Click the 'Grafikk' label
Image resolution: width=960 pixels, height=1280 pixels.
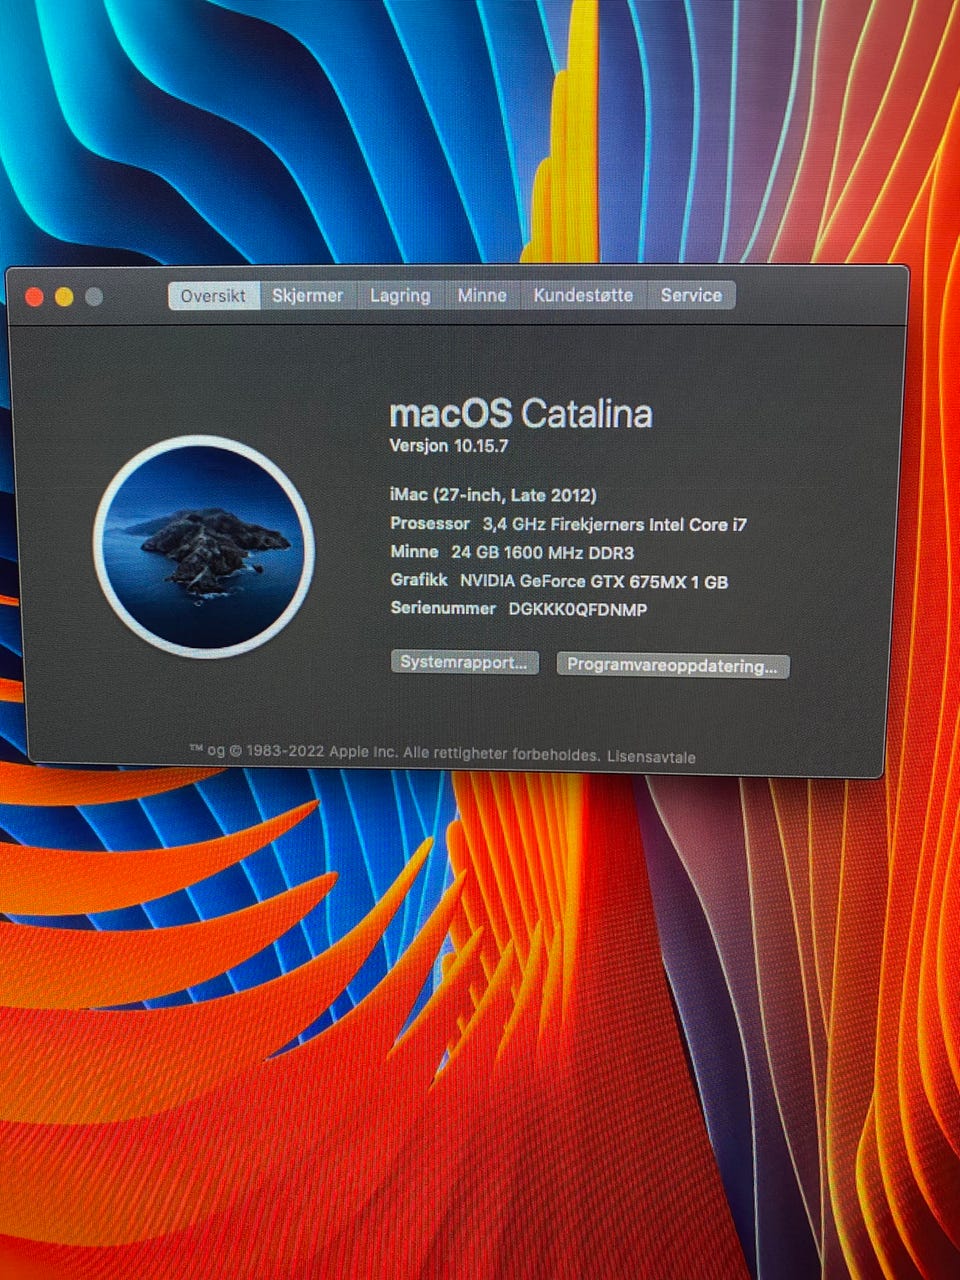pyautogui.click(x=419, y=580)
